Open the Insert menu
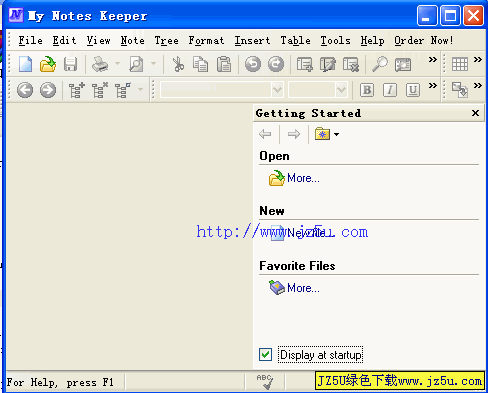 pos(252,40)
